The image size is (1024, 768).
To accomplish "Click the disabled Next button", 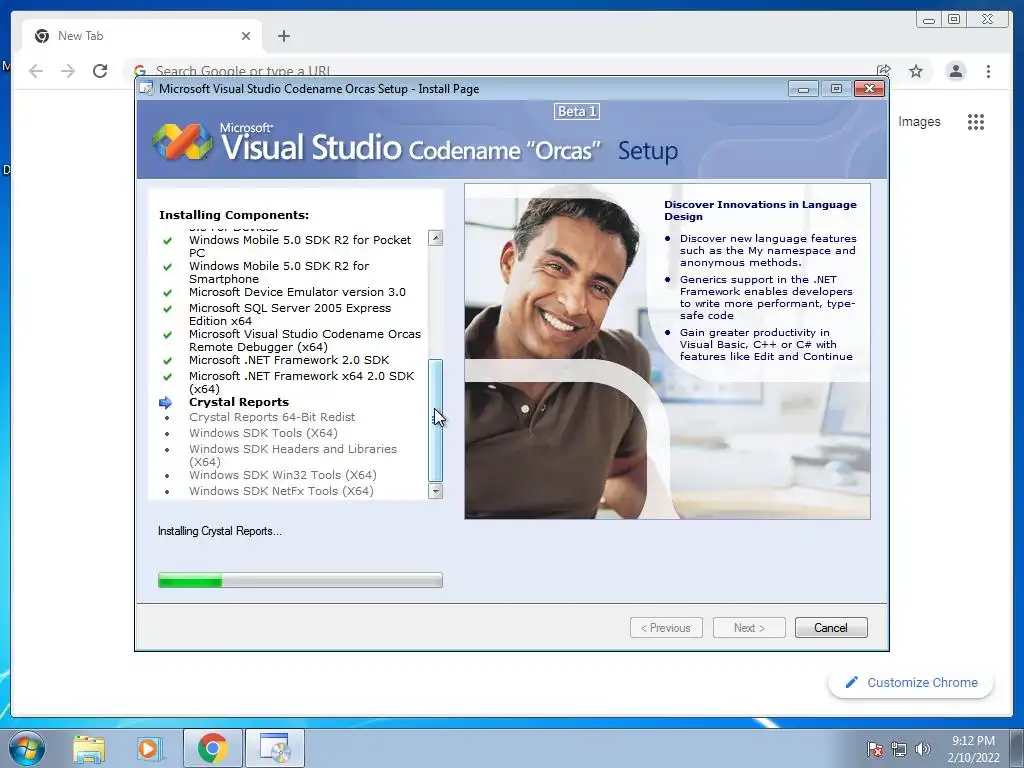I will (749, 628).
